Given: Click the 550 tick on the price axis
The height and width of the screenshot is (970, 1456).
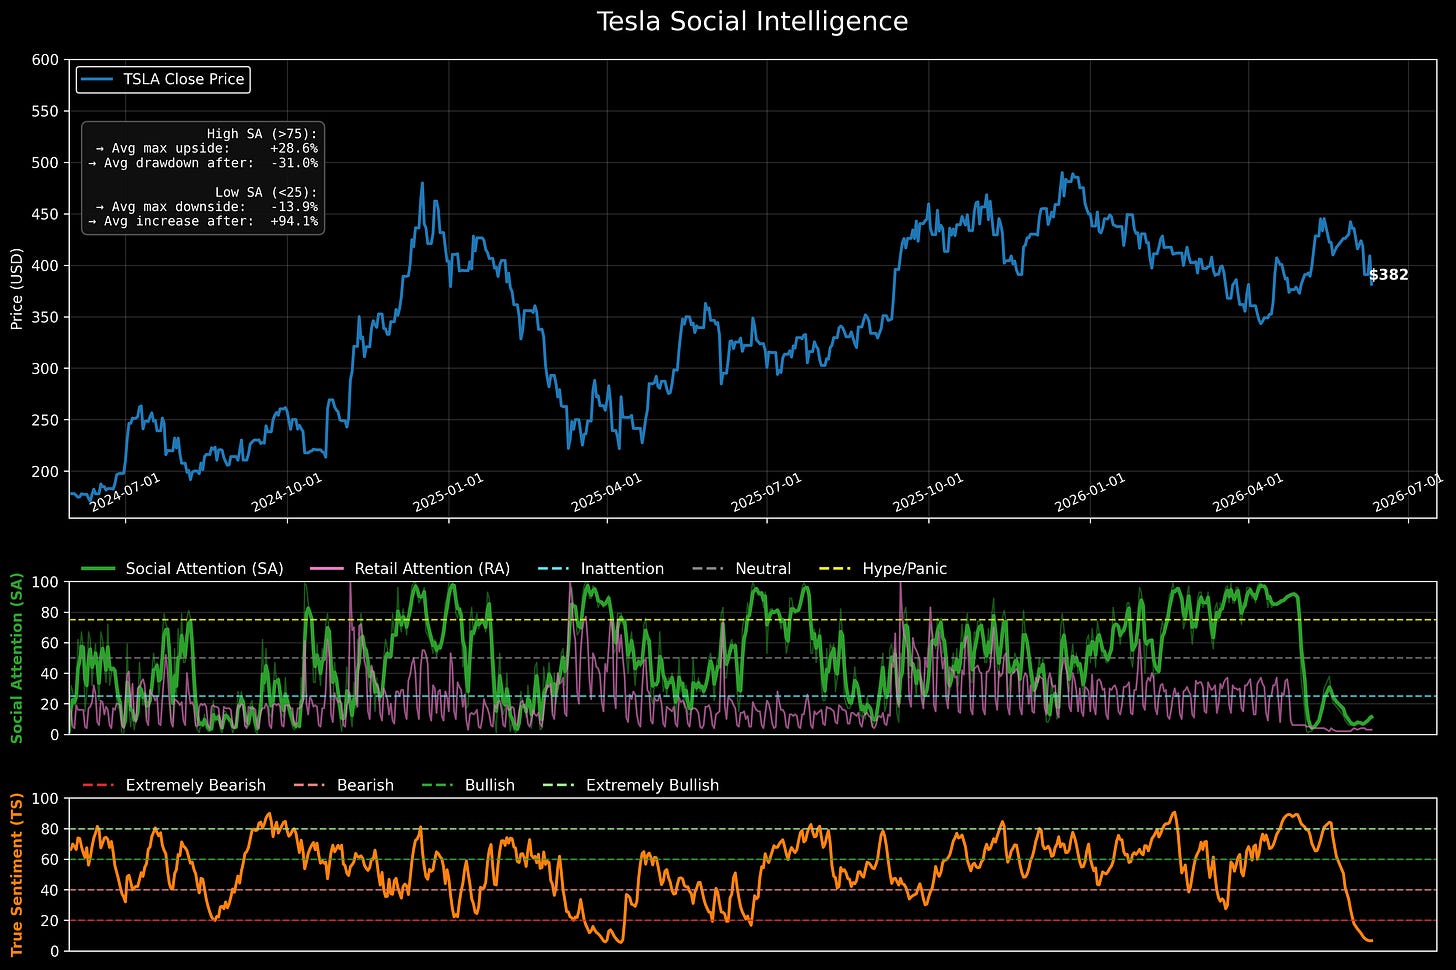Looking at the screenshot, I should tap(46, 111).
